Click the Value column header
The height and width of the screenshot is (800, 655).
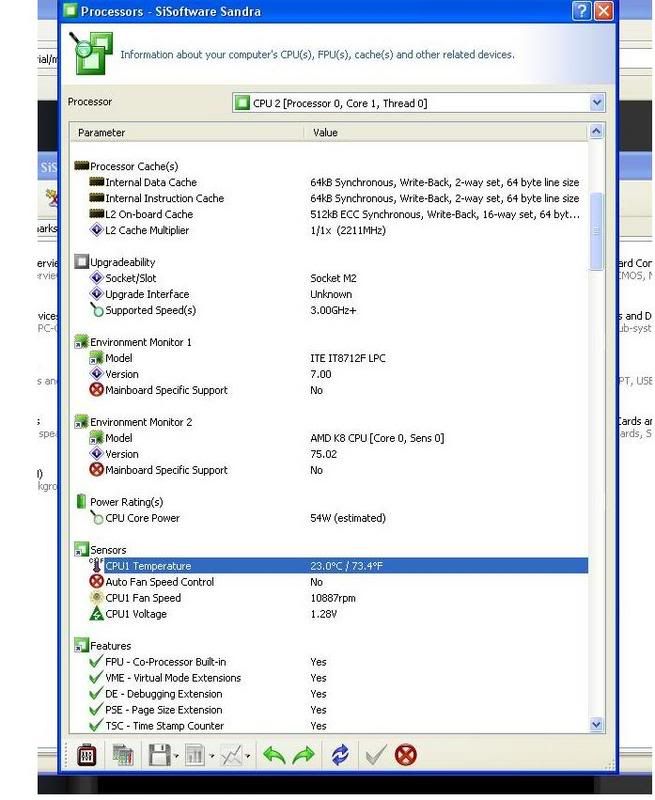point(445,133)
